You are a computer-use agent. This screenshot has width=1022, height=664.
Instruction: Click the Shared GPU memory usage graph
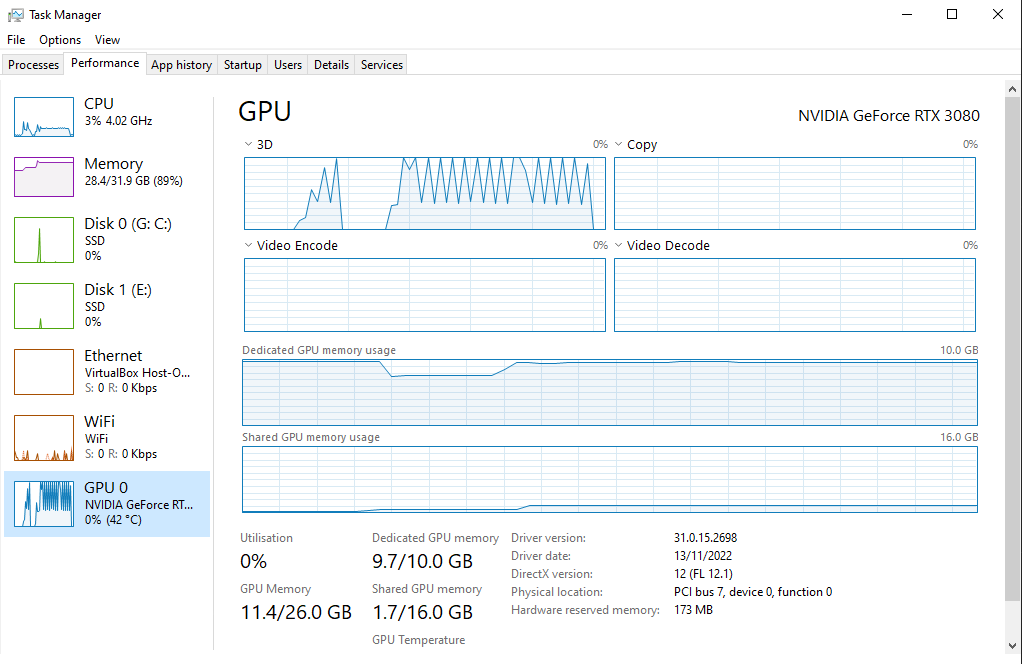click(610, 480)
